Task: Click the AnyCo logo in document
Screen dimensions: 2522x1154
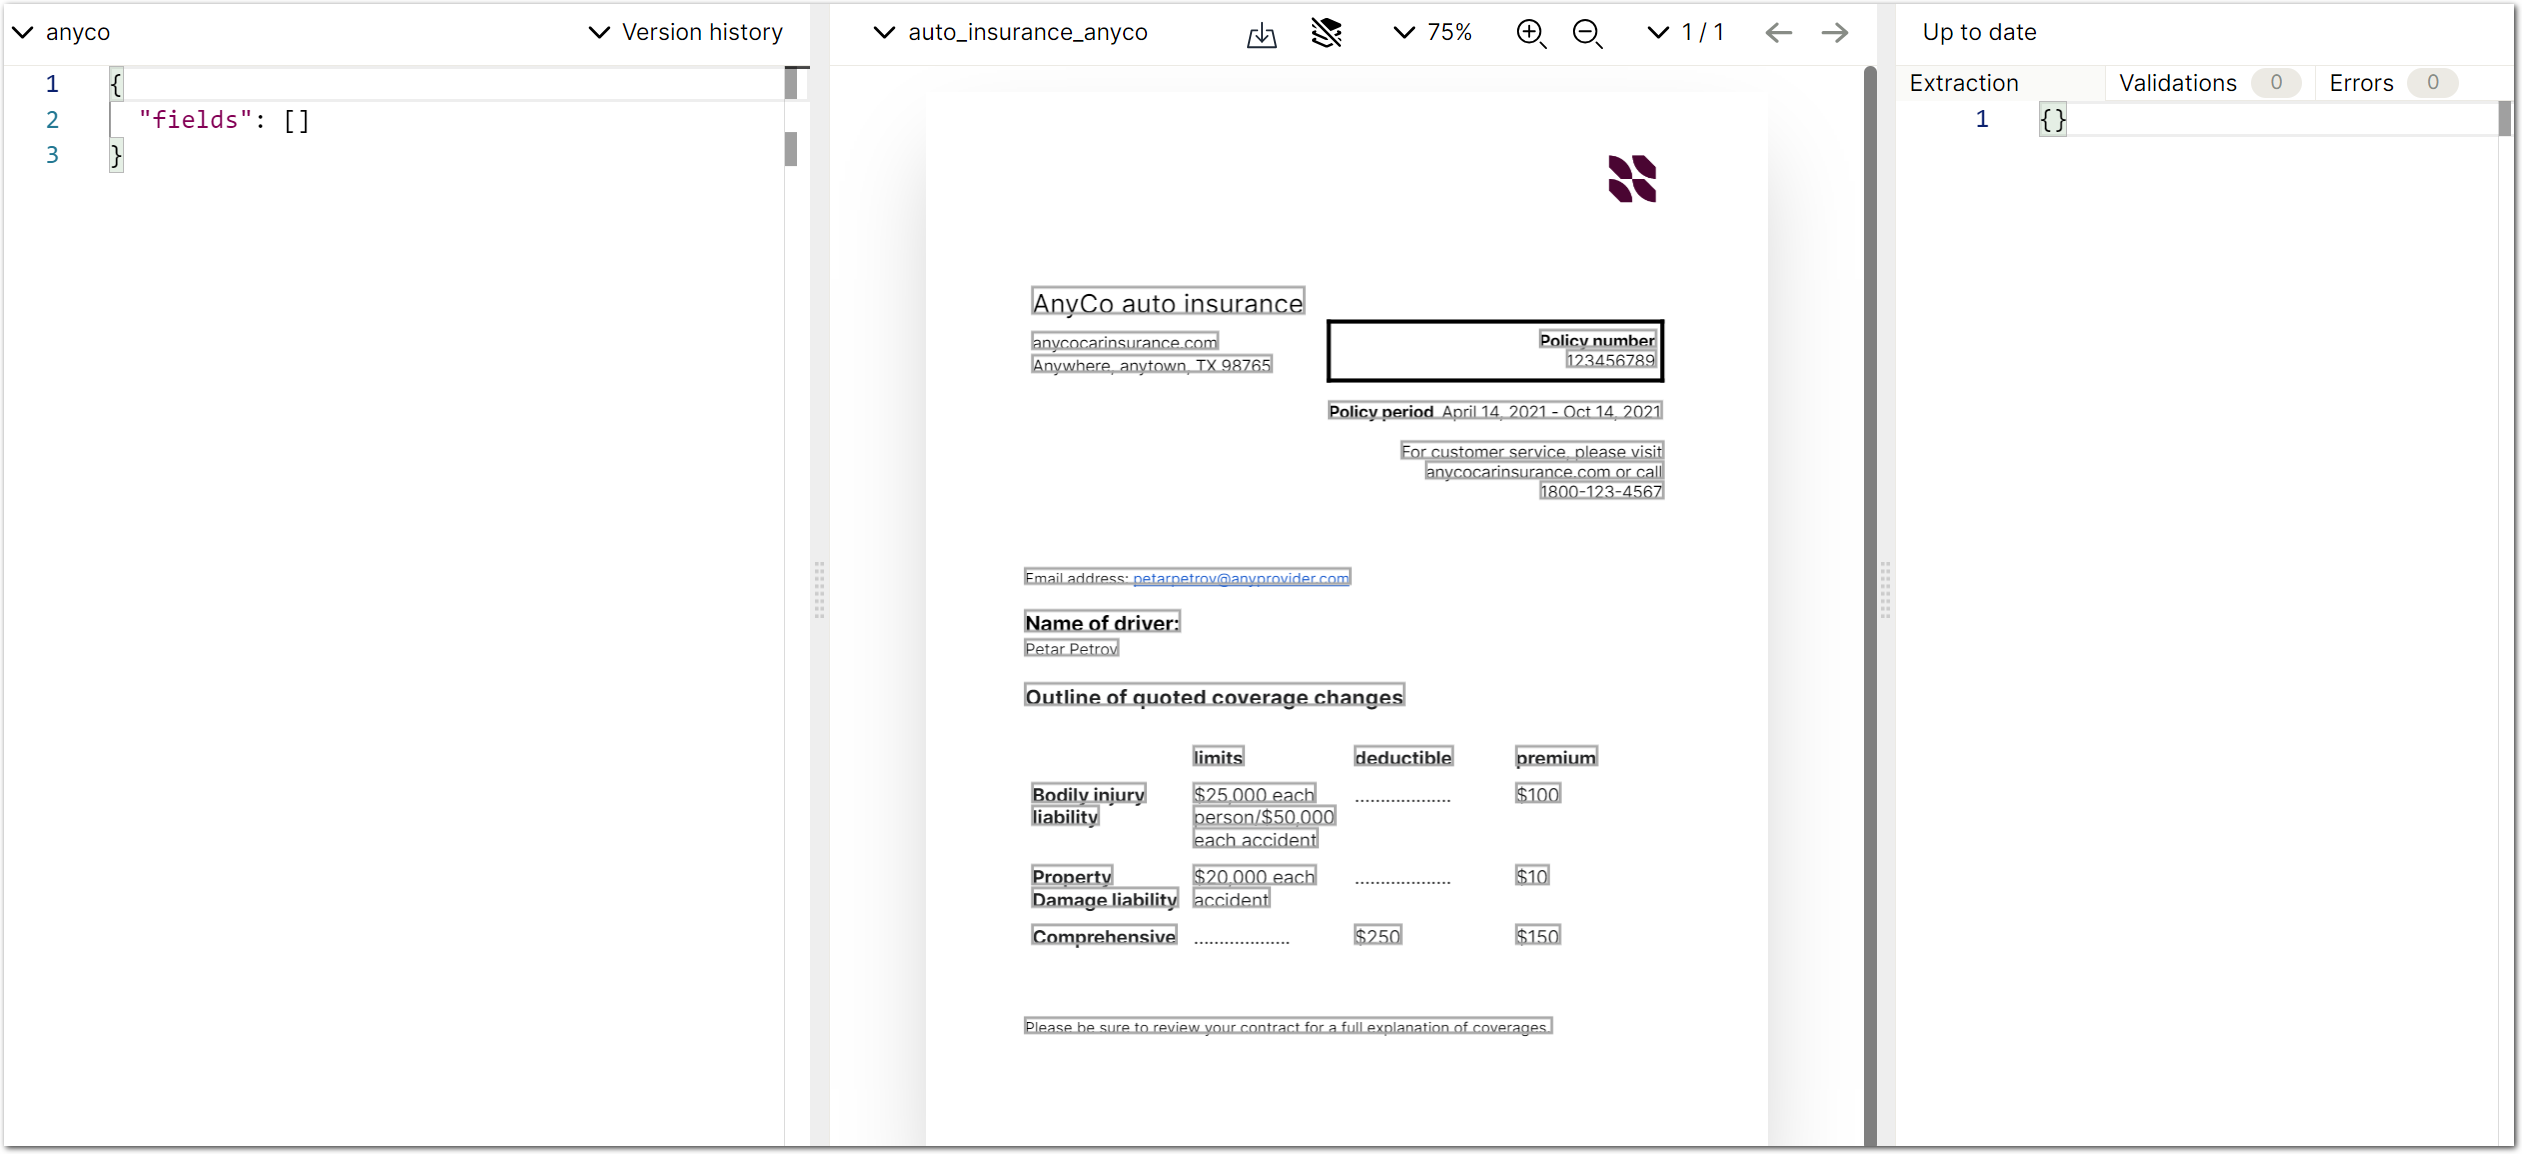Action: pos(1632,179)
